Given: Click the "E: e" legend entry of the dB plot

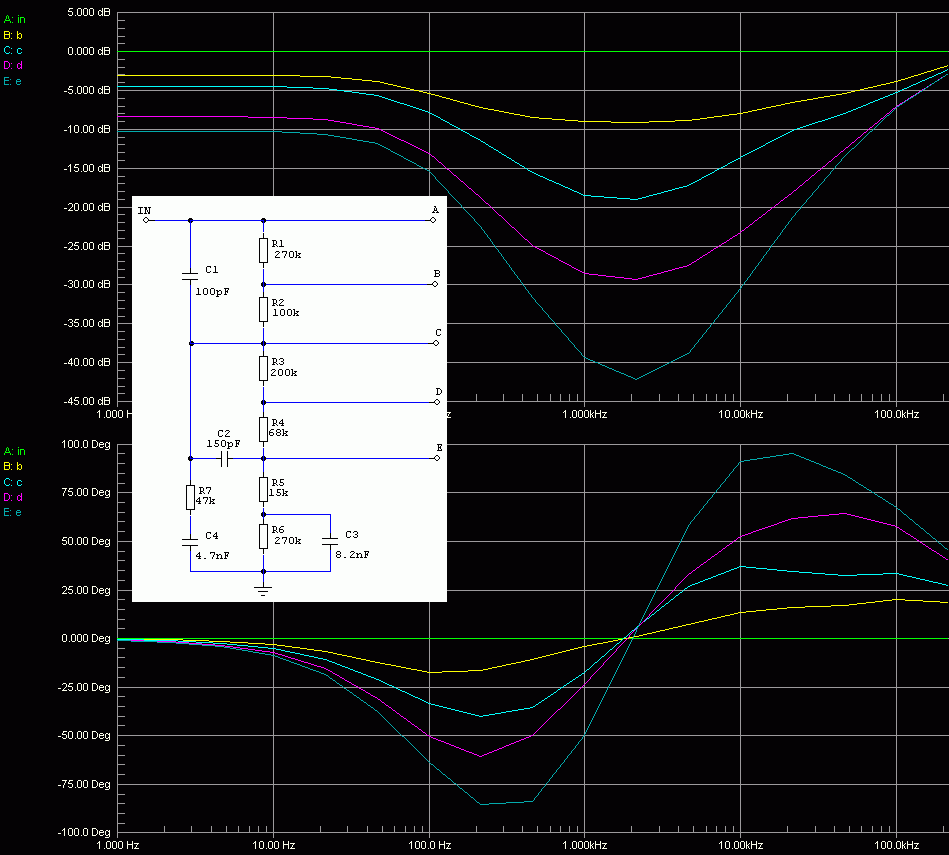Looking at the screenshot, I should pyautogui.click(x=12, y=81).
